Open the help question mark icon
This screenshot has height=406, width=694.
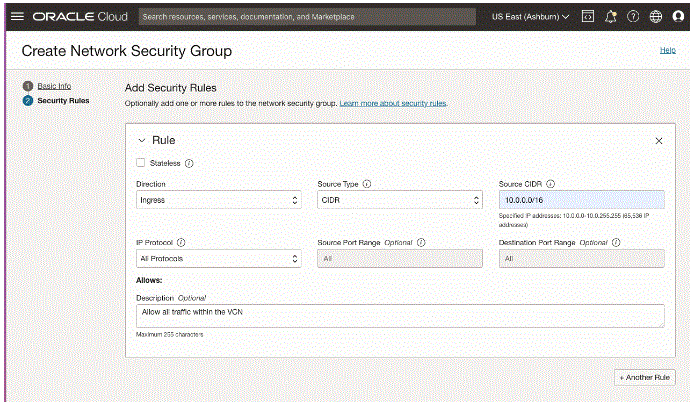633,17
